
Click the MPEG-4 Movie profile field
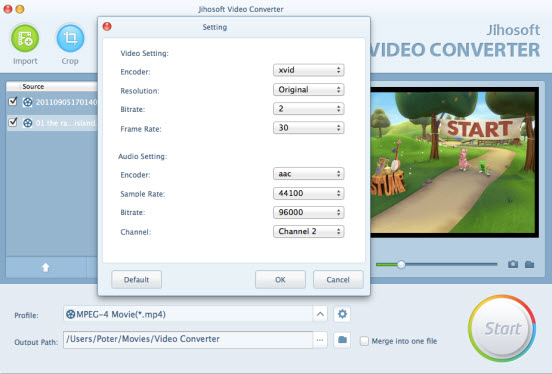pos(188,314)
